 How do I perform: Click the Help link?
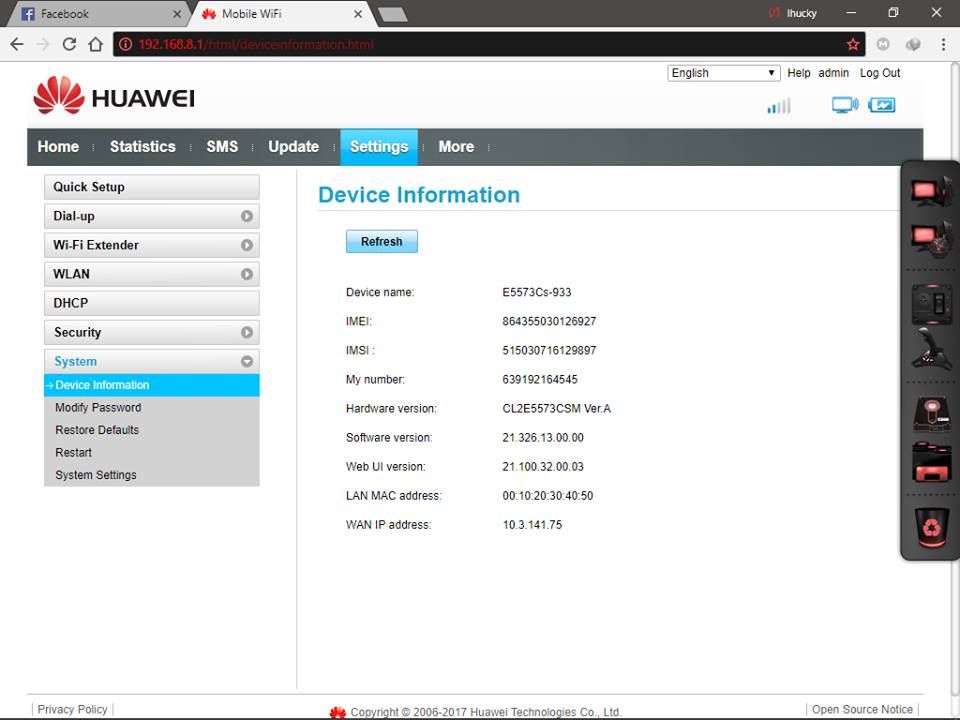(x=798, y=73)
